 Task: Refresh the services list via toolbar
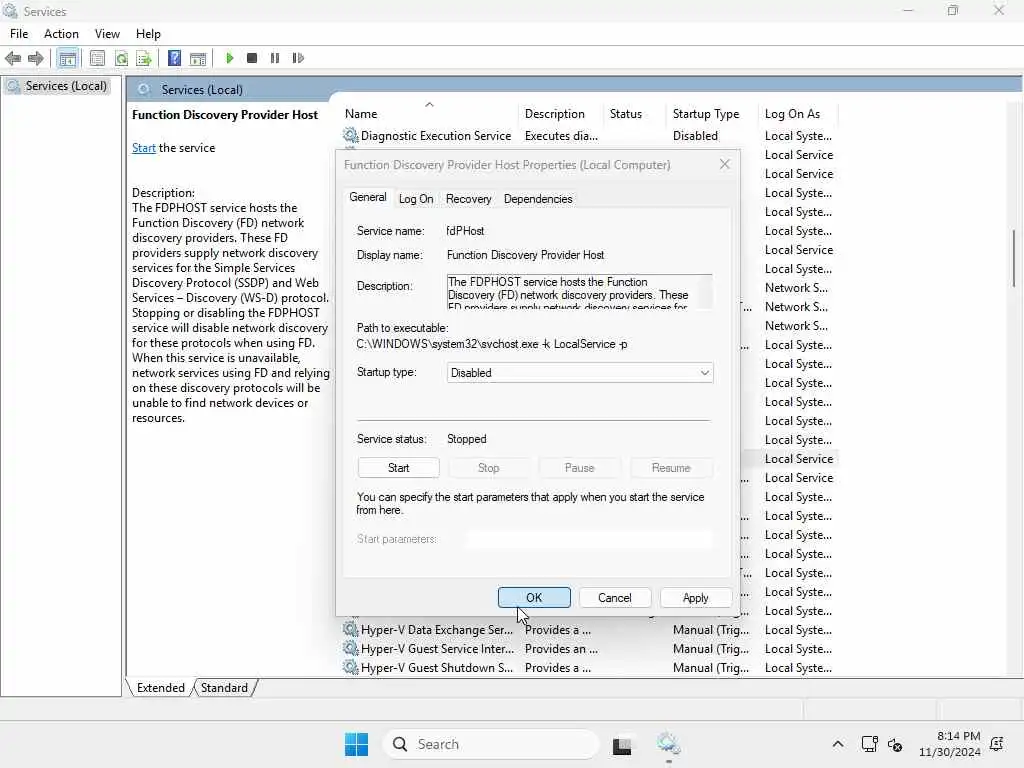121,58
